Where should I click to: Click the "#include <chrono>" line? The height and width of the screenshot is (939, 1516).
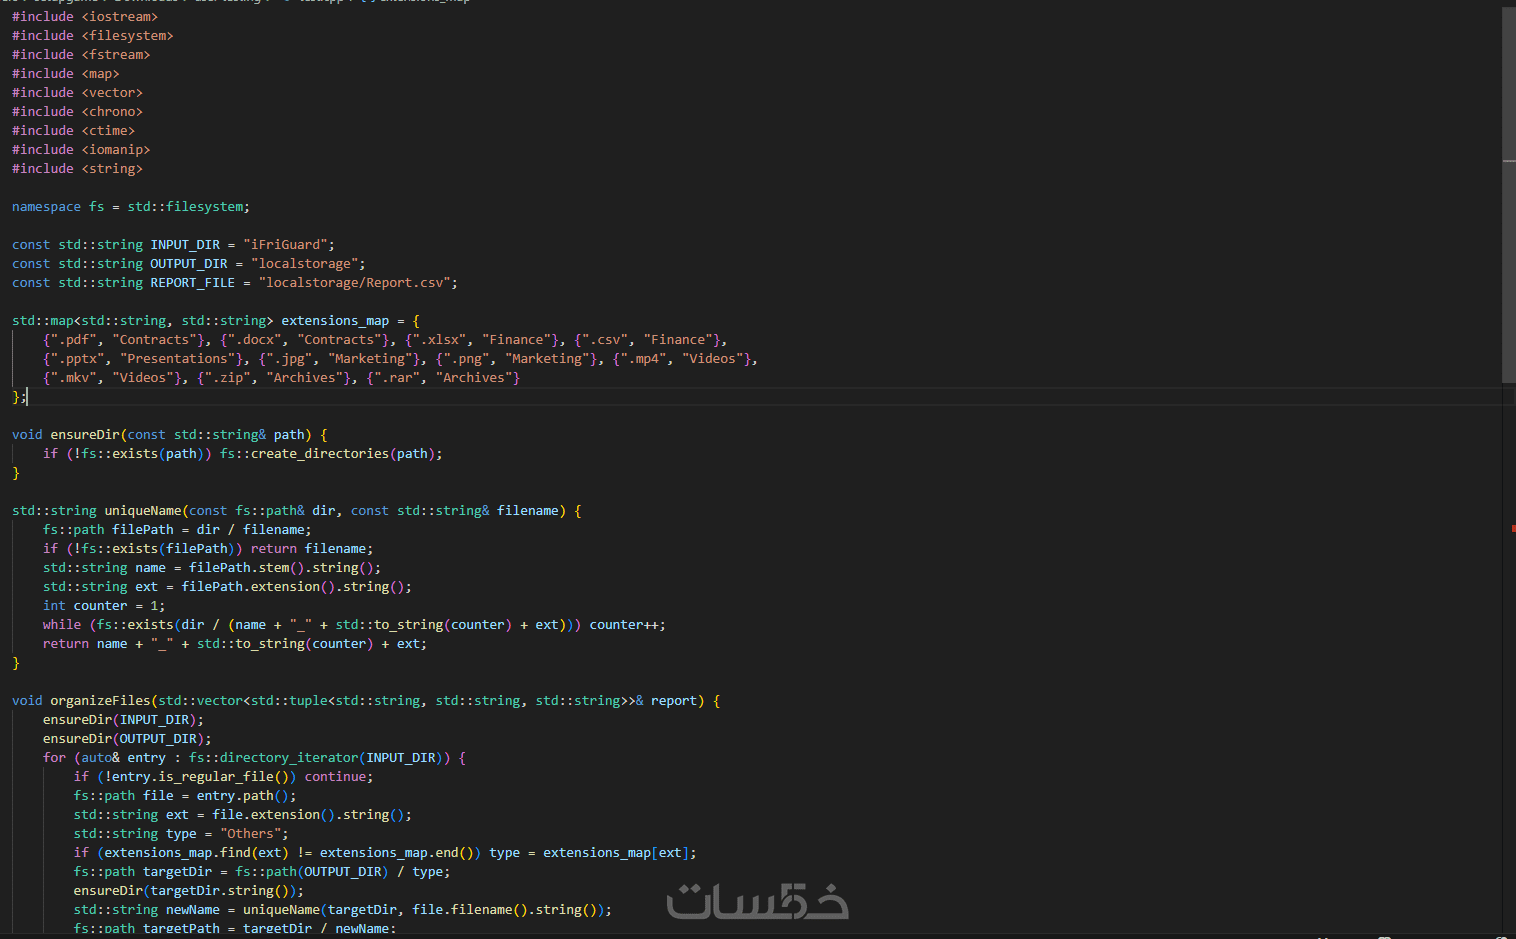point(77,112)
